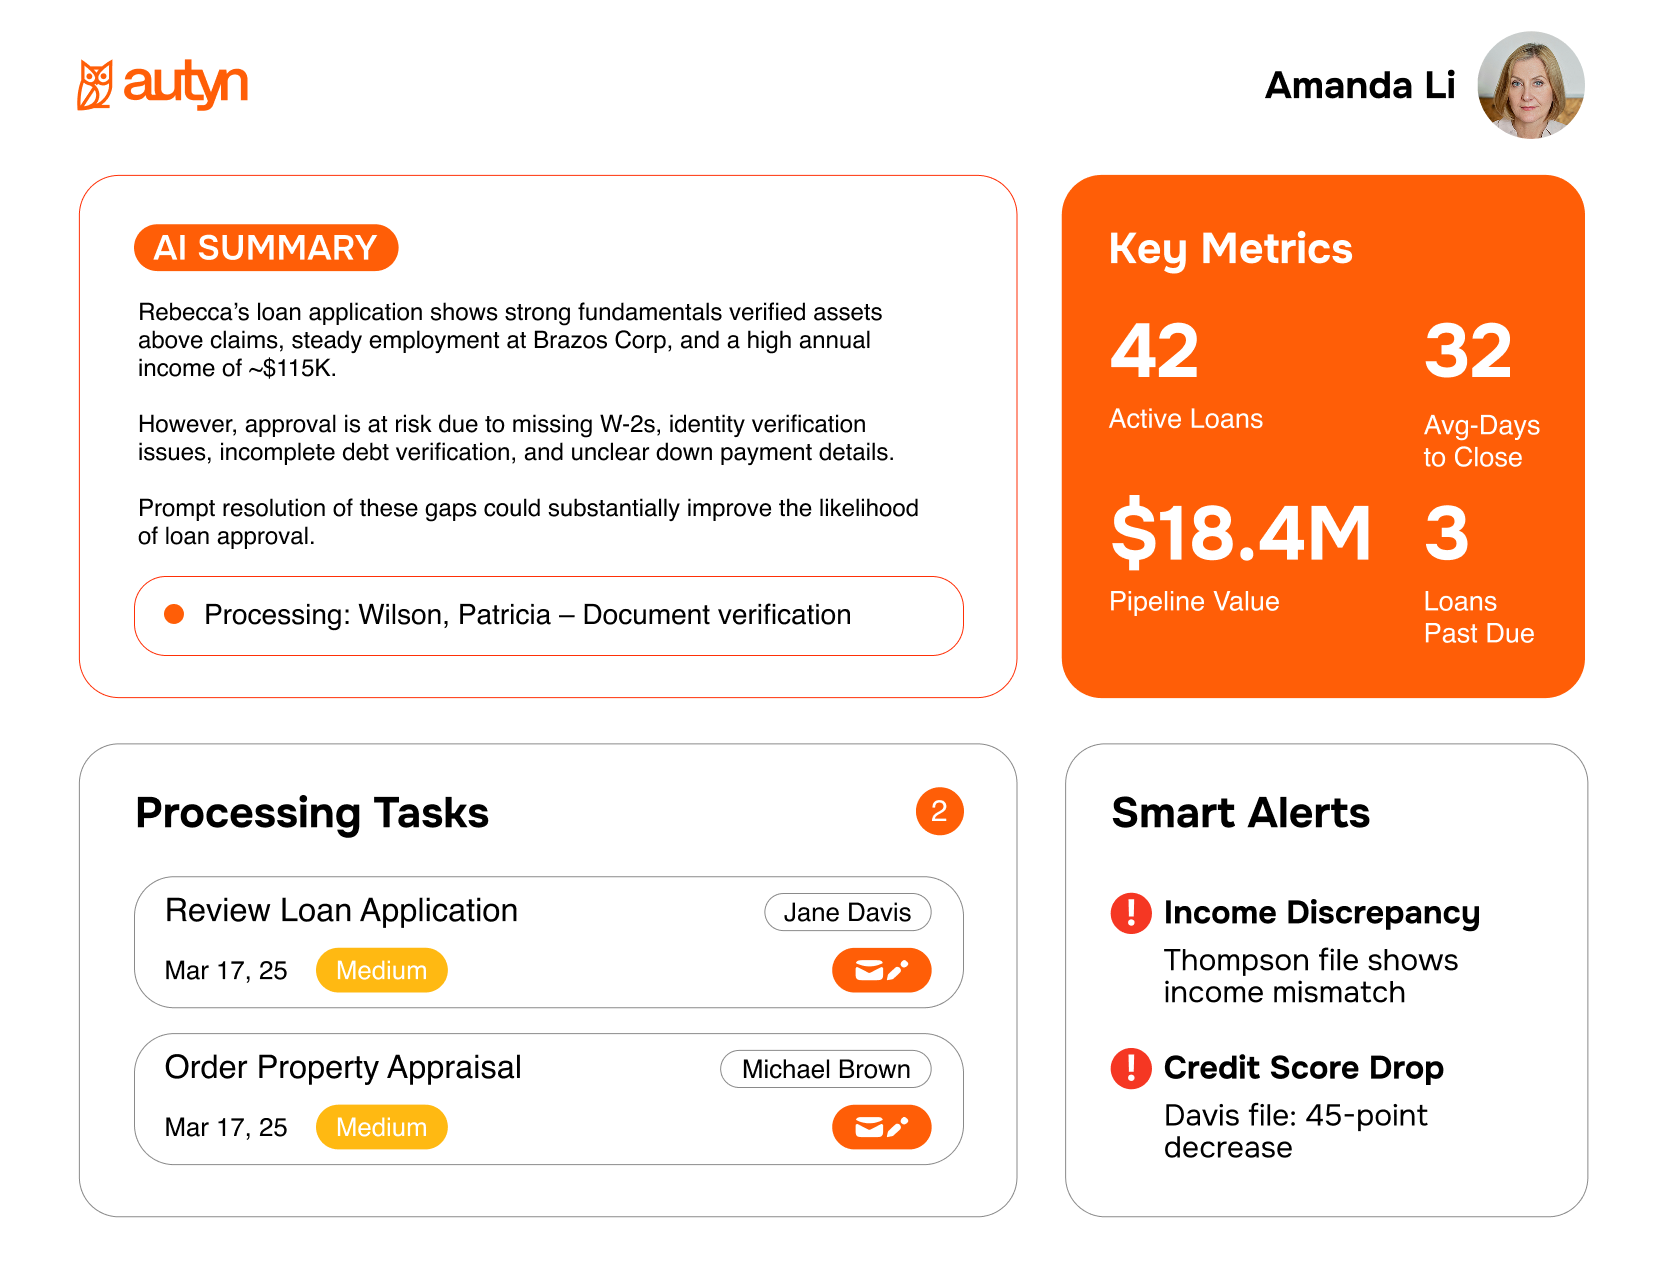The height and width of the screenshot is (1284, 1662).
Task: Click the Credit Score Drop alert icon
Action: [x=1131, y=1068]
